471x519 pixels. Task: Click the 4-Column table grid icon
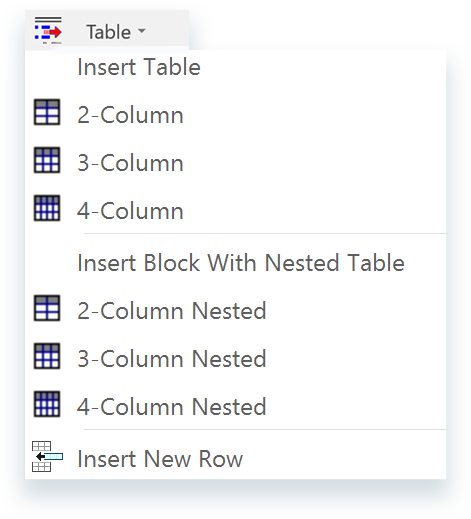pos(47,208)
